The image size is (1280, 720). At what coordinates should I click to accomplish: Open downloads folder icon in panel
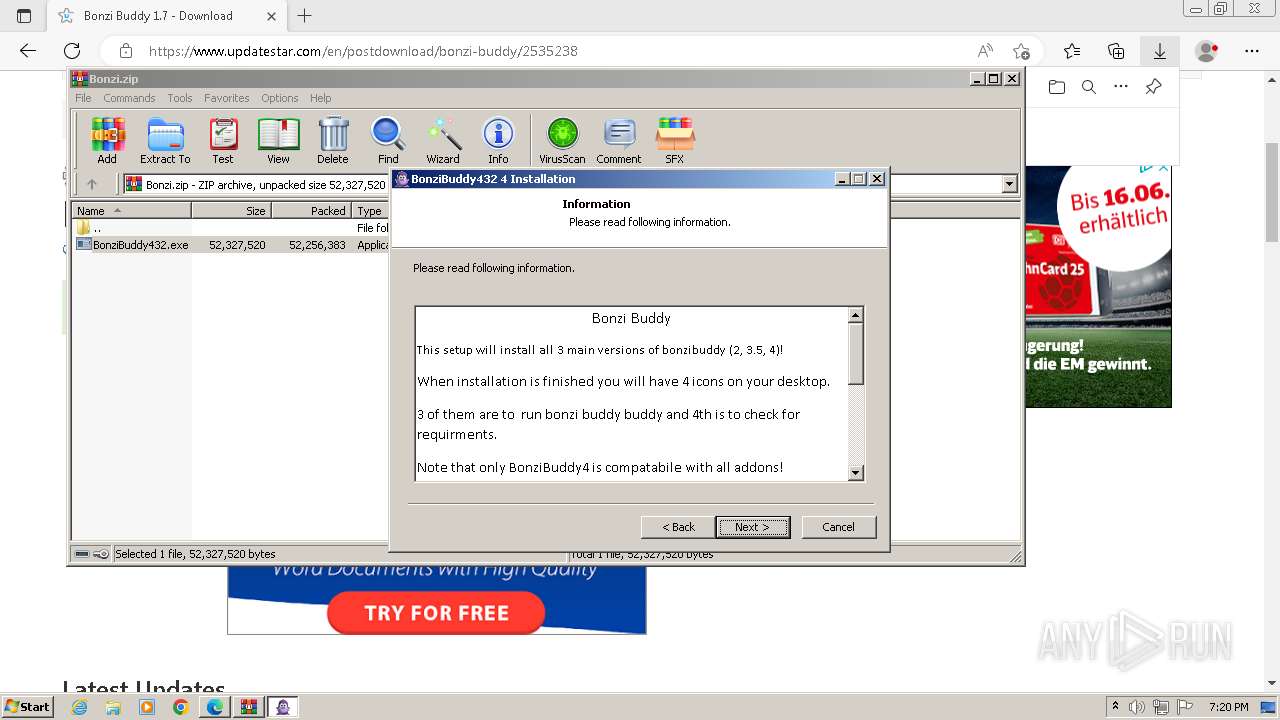(x=1057, y=87)
